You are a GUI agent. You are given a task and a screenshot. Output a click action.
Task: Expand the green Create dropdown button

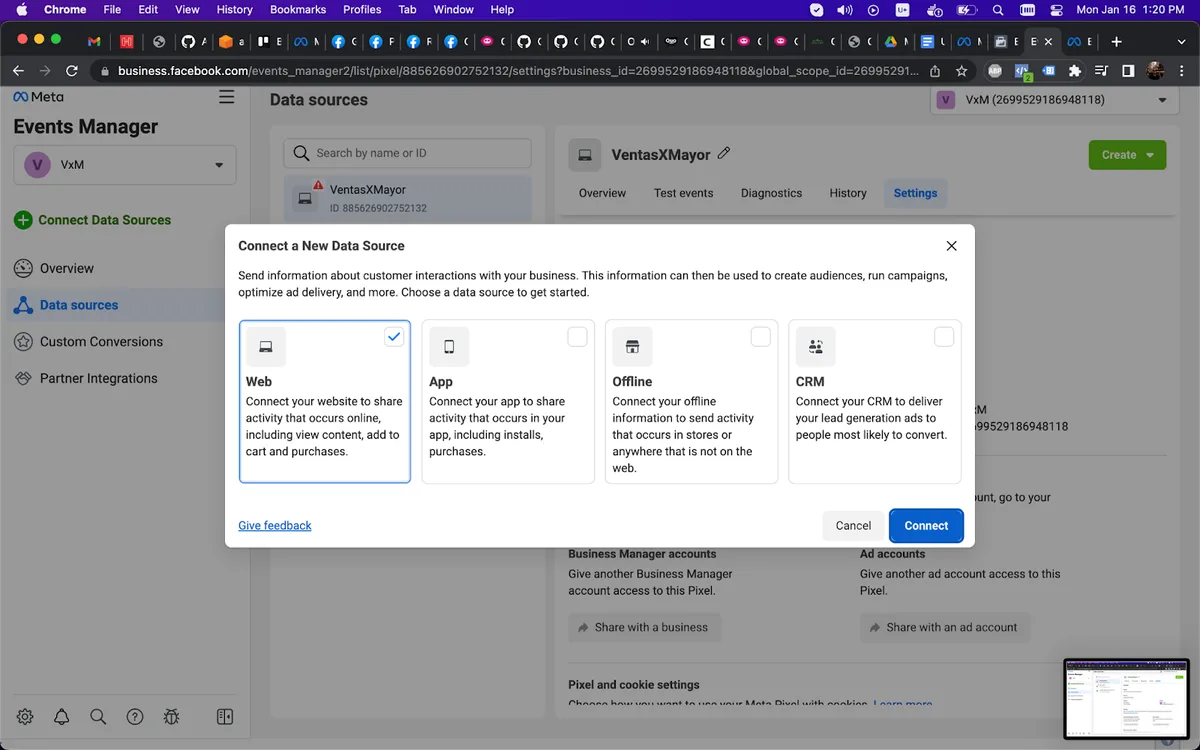pyautogui.click(x=1127, y=155)
